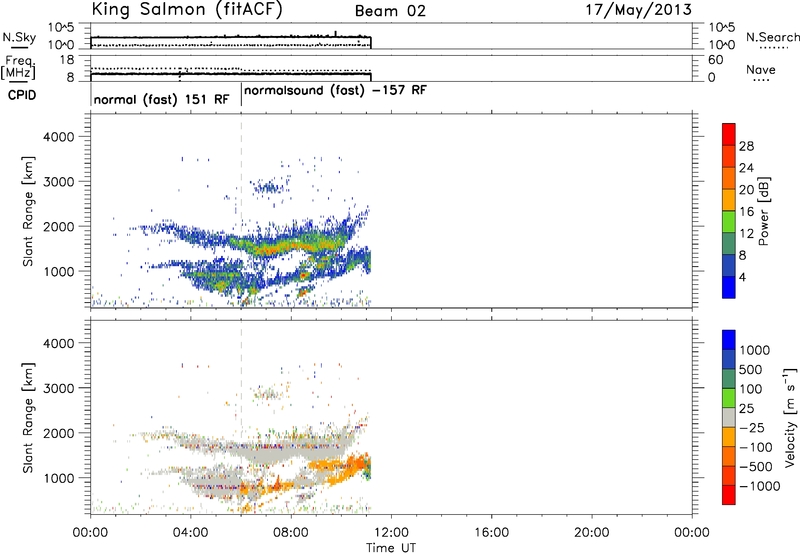This screenshot has width=800, height=554.
Task: Click the 'Slant Range [km]' label of the velocity panel
Action: 28,418
